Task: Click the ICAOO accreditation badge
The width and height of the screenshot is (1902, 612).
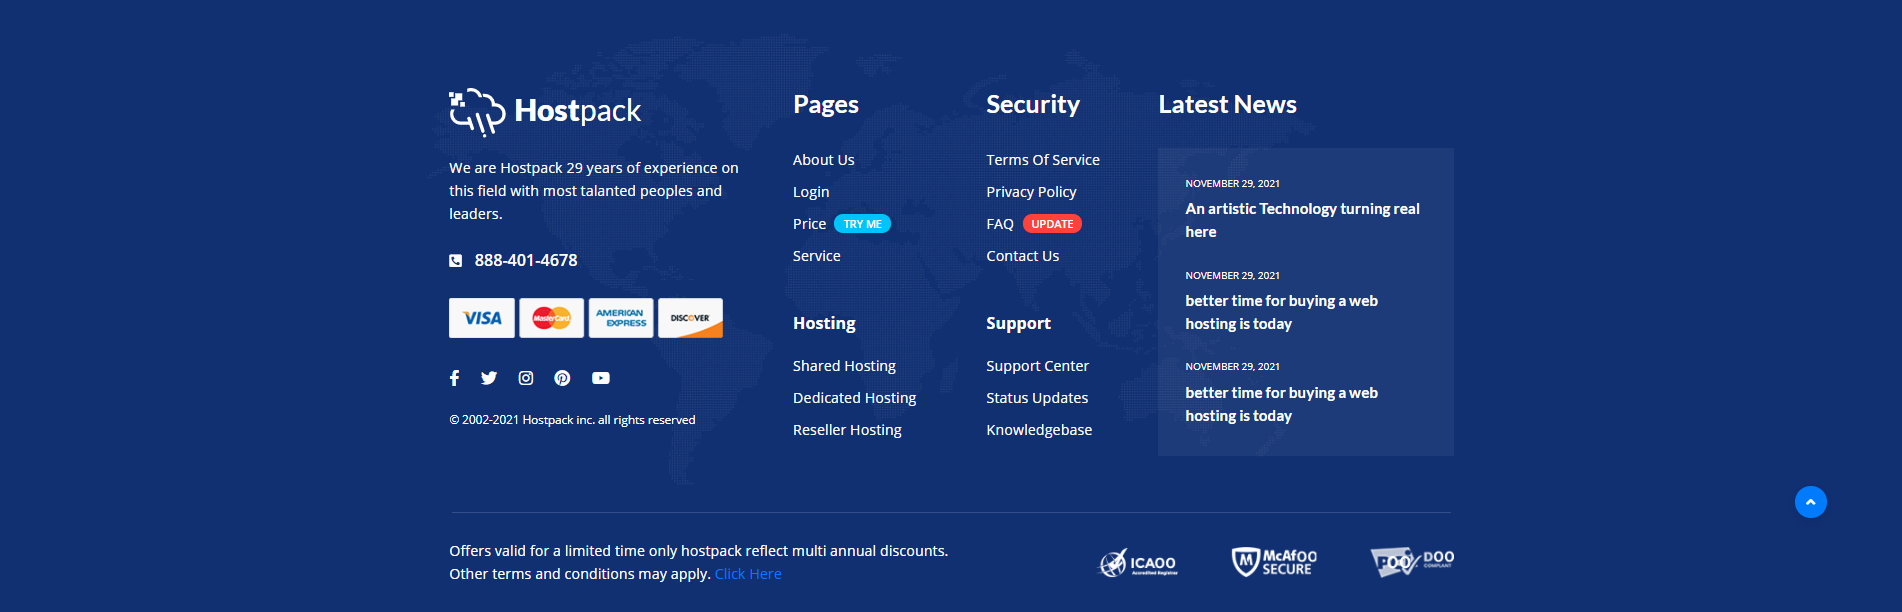Action: point(1139,564)
